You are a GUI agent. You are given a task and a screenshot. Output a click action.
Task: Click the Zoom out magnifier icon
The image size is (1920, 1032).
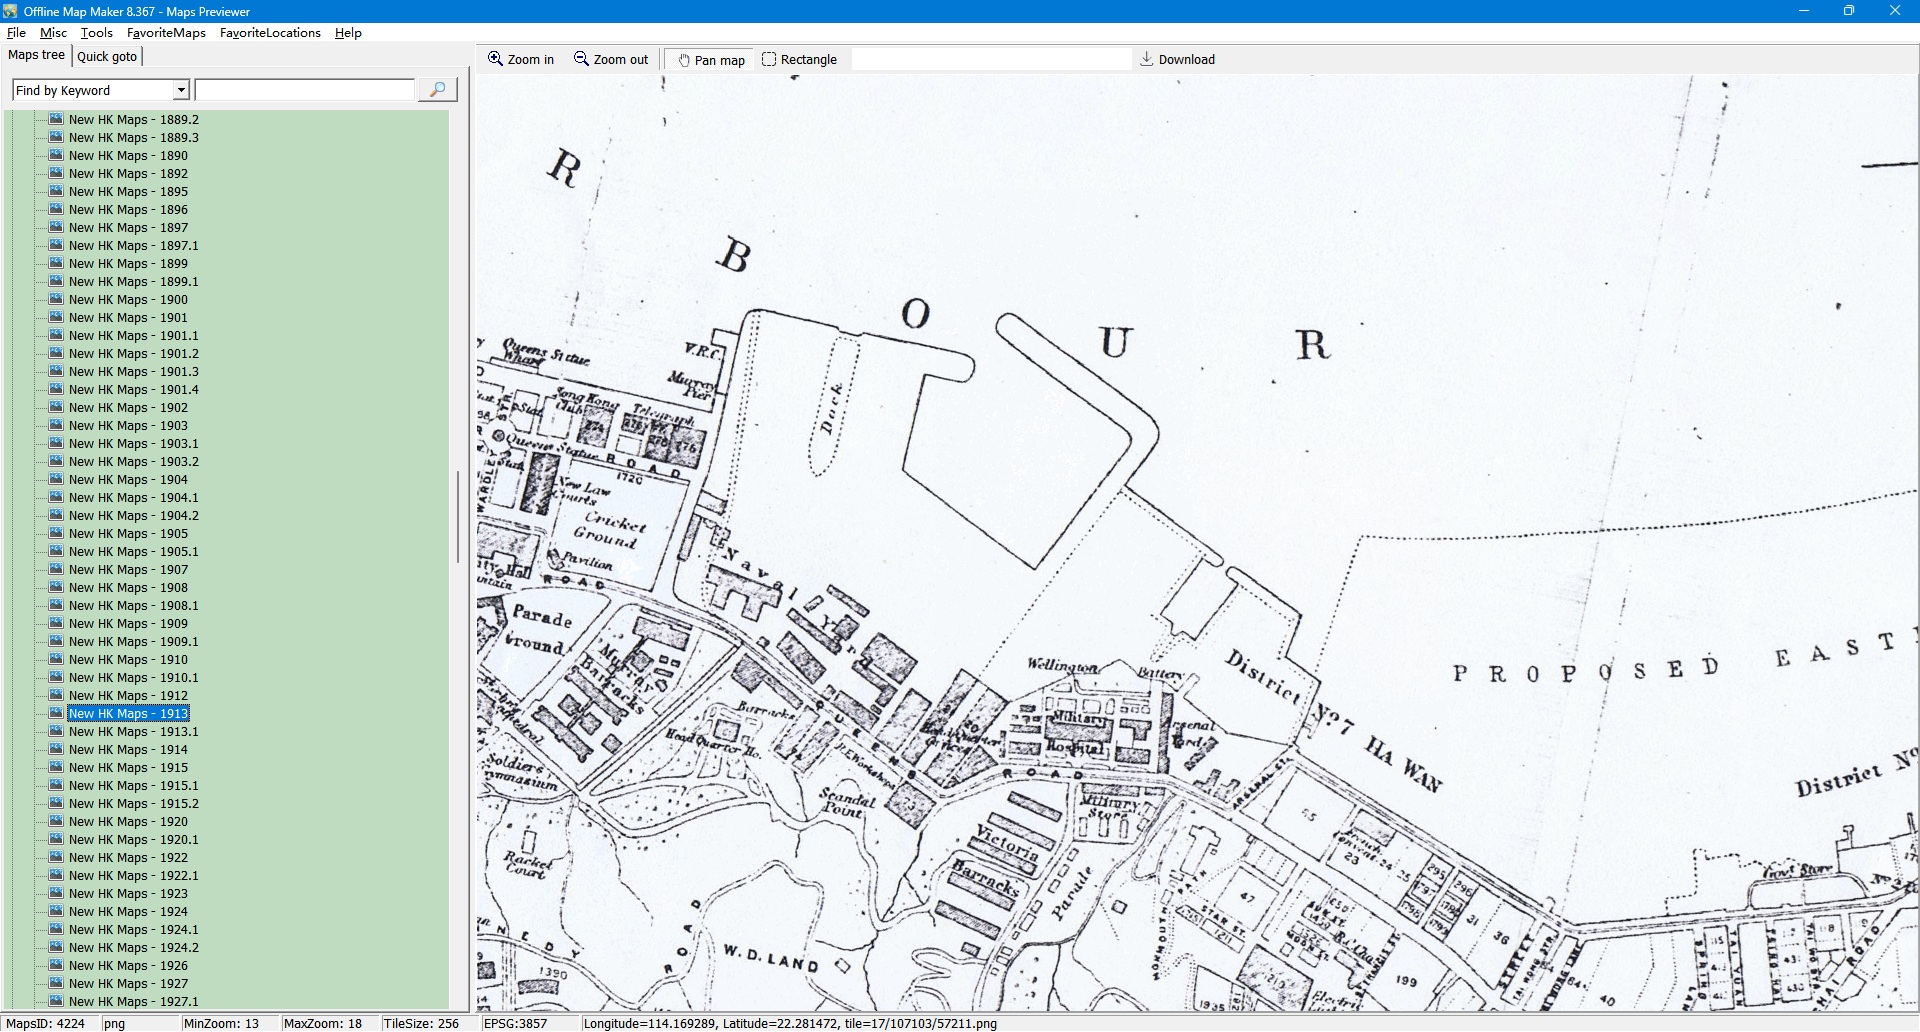click(x=581, y=59)
